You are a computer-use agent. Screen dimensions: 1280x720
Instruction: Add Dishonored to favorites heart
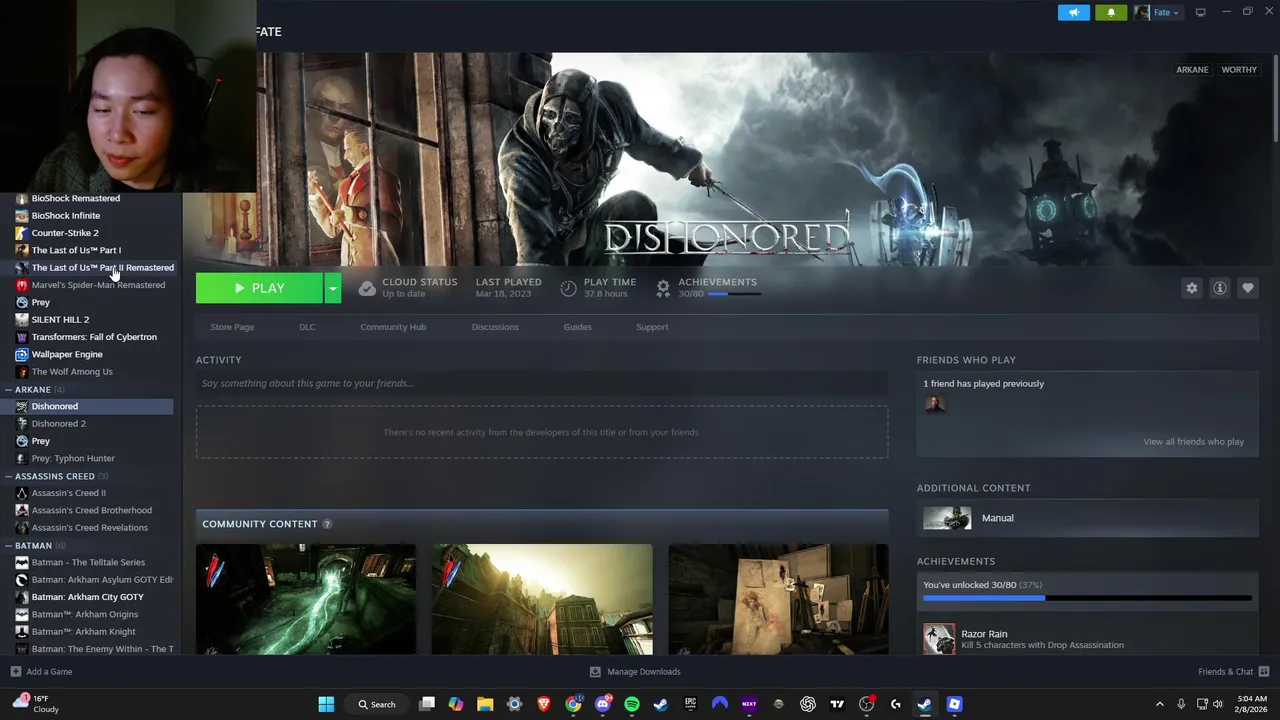pos(1247,288)
